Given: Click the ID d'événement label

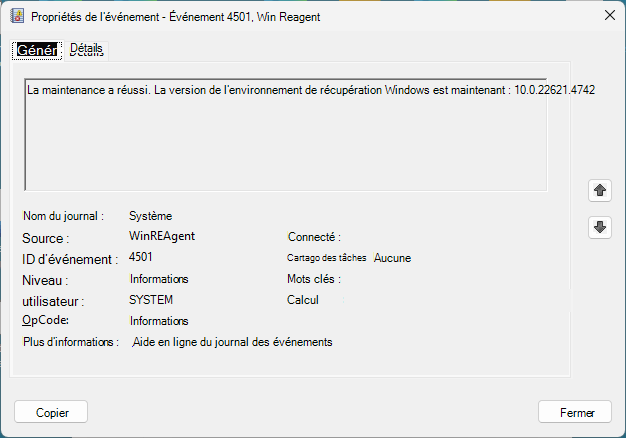Looking at the screenshot, I should (x=70, y=259).
